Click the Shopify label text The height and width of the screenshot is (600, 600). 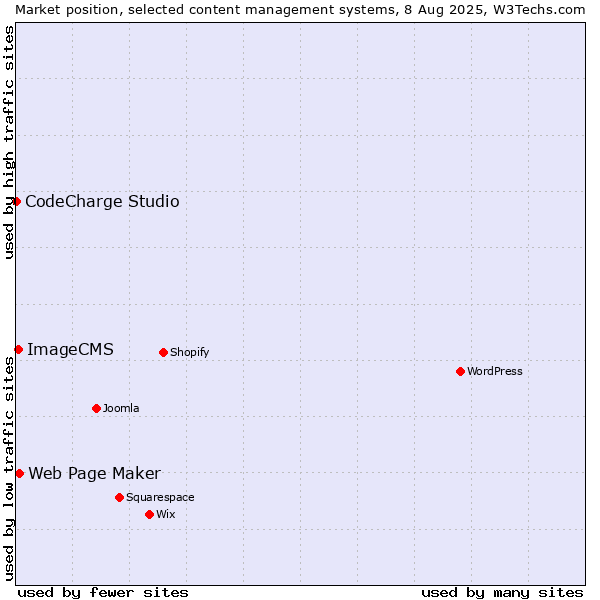(189, 352)
